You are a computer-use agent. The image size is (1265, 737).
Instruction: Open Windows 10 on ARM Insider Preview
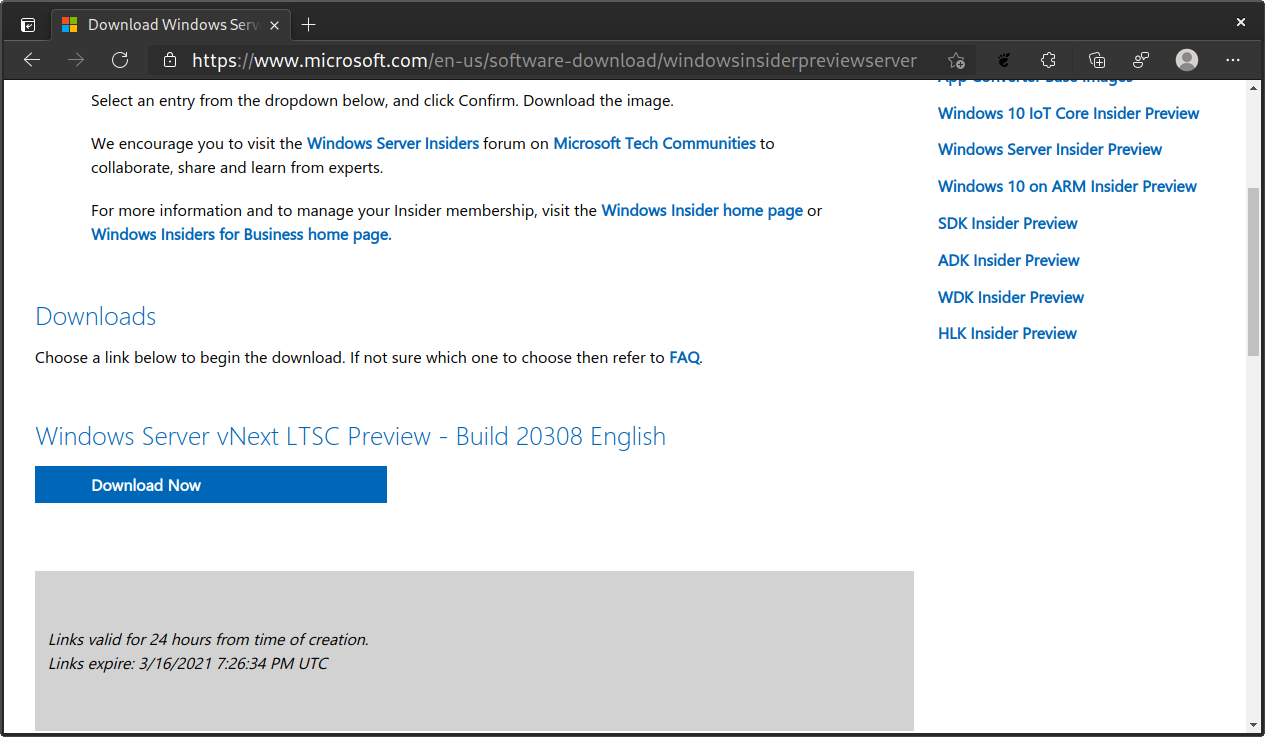coord(1067,186)
